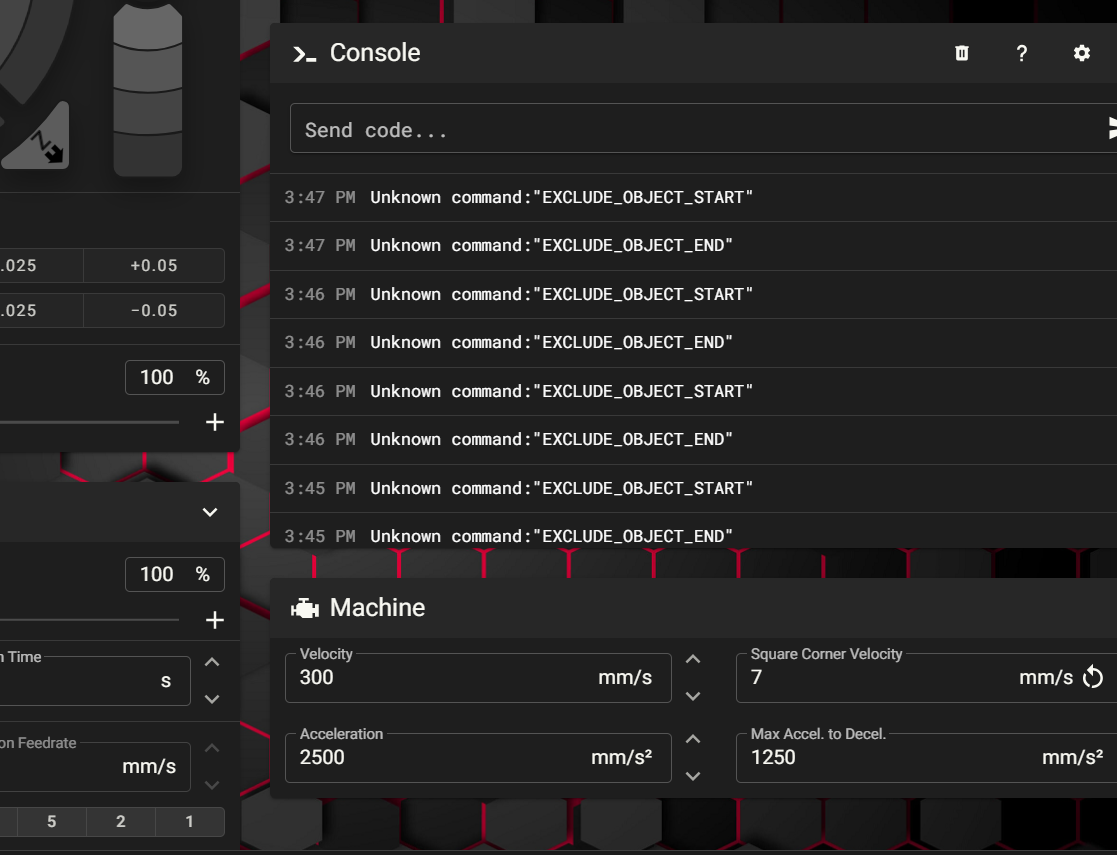Screen dimensions: 1117x855
Task: Click the upper 100 % percentage field
Action: 175,378
